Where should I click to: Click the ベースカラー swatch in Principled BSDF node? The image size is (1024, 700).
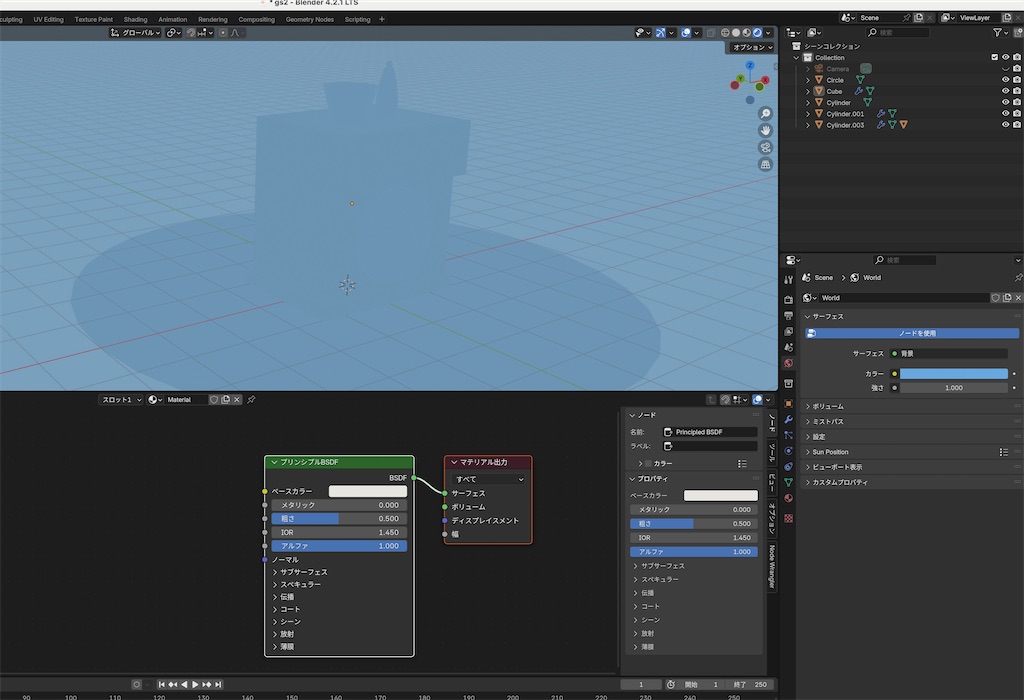point(367,491)
